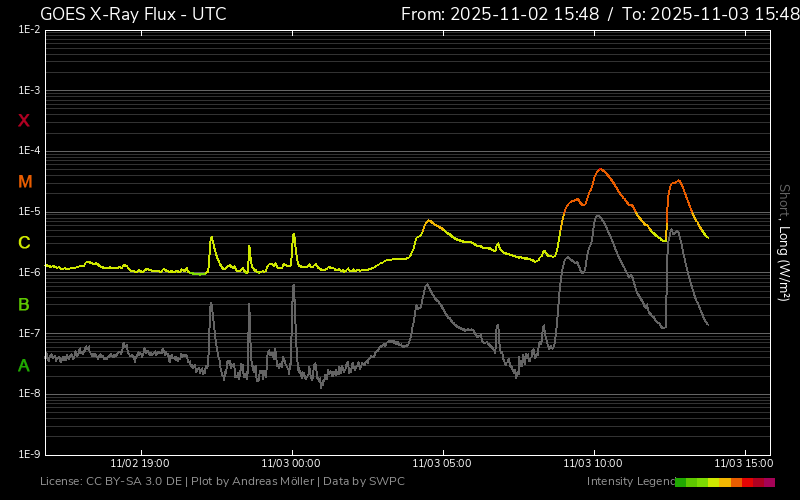This screenshot has width=800, height=500.
Task: Click the '11/02 19:00' time label
Action: click(x=140, y=463)
